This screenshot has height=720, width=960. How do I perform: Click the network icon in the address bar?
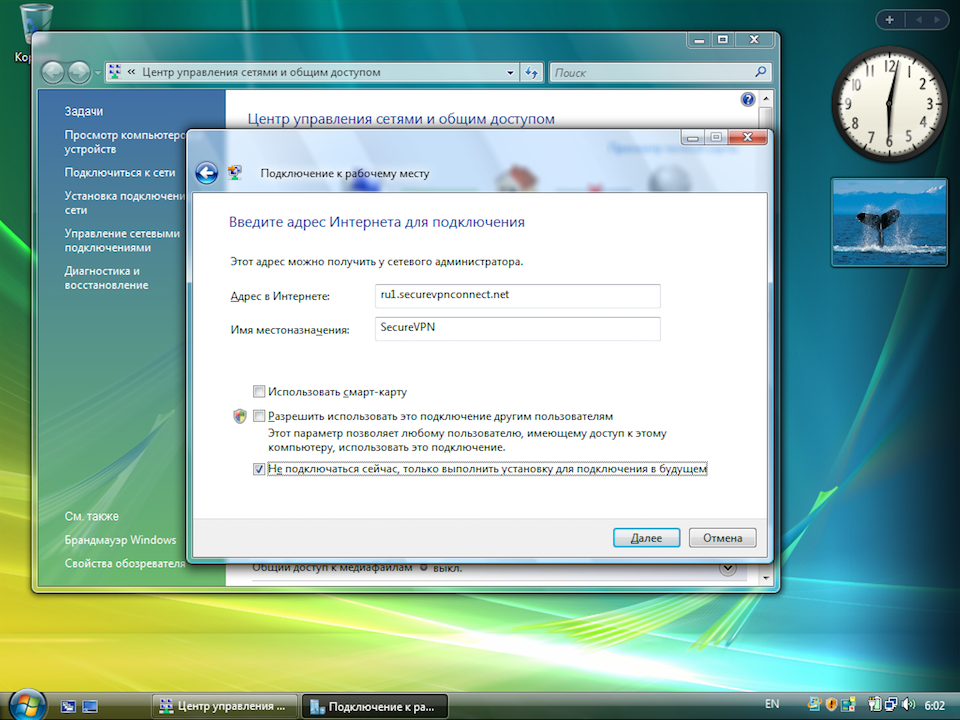click(x=114, y=72)
